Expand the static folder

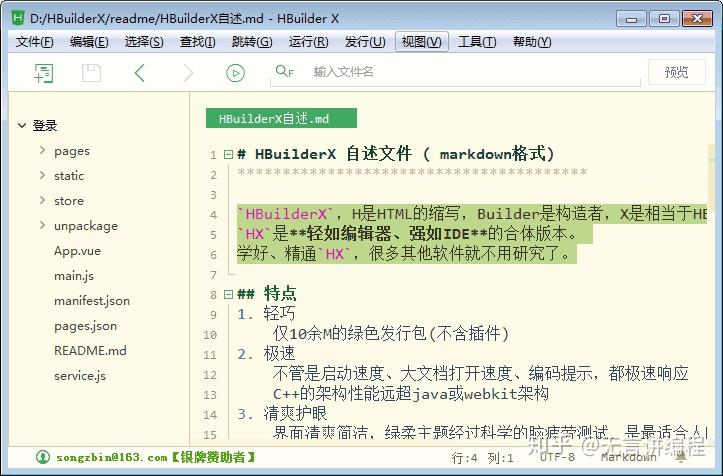tap(42, 175)
